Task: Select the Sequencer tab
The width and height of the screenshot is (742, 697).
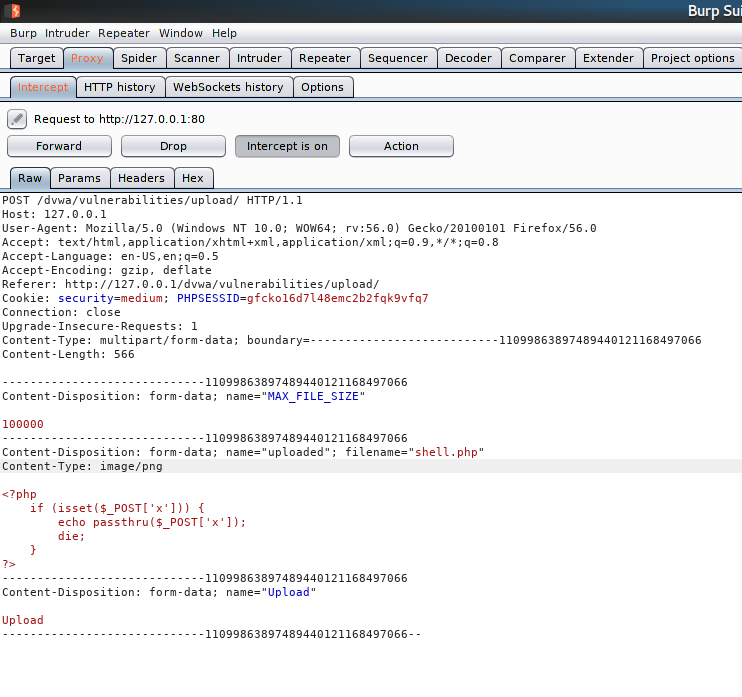Action: [x=398, y=58]
